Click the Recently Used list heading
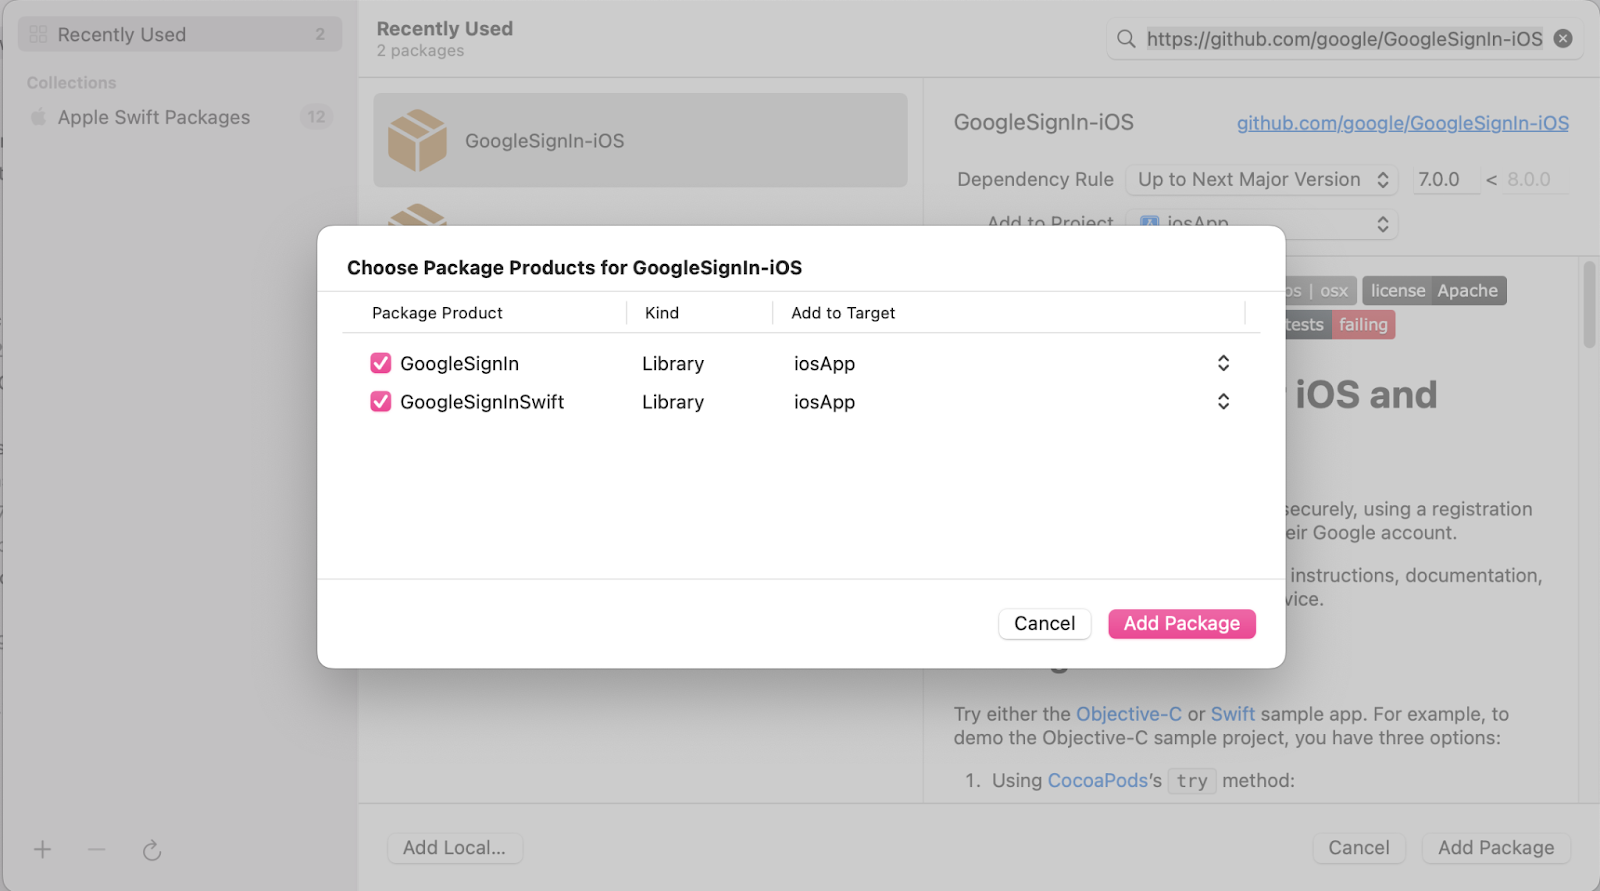 point(444,29)
